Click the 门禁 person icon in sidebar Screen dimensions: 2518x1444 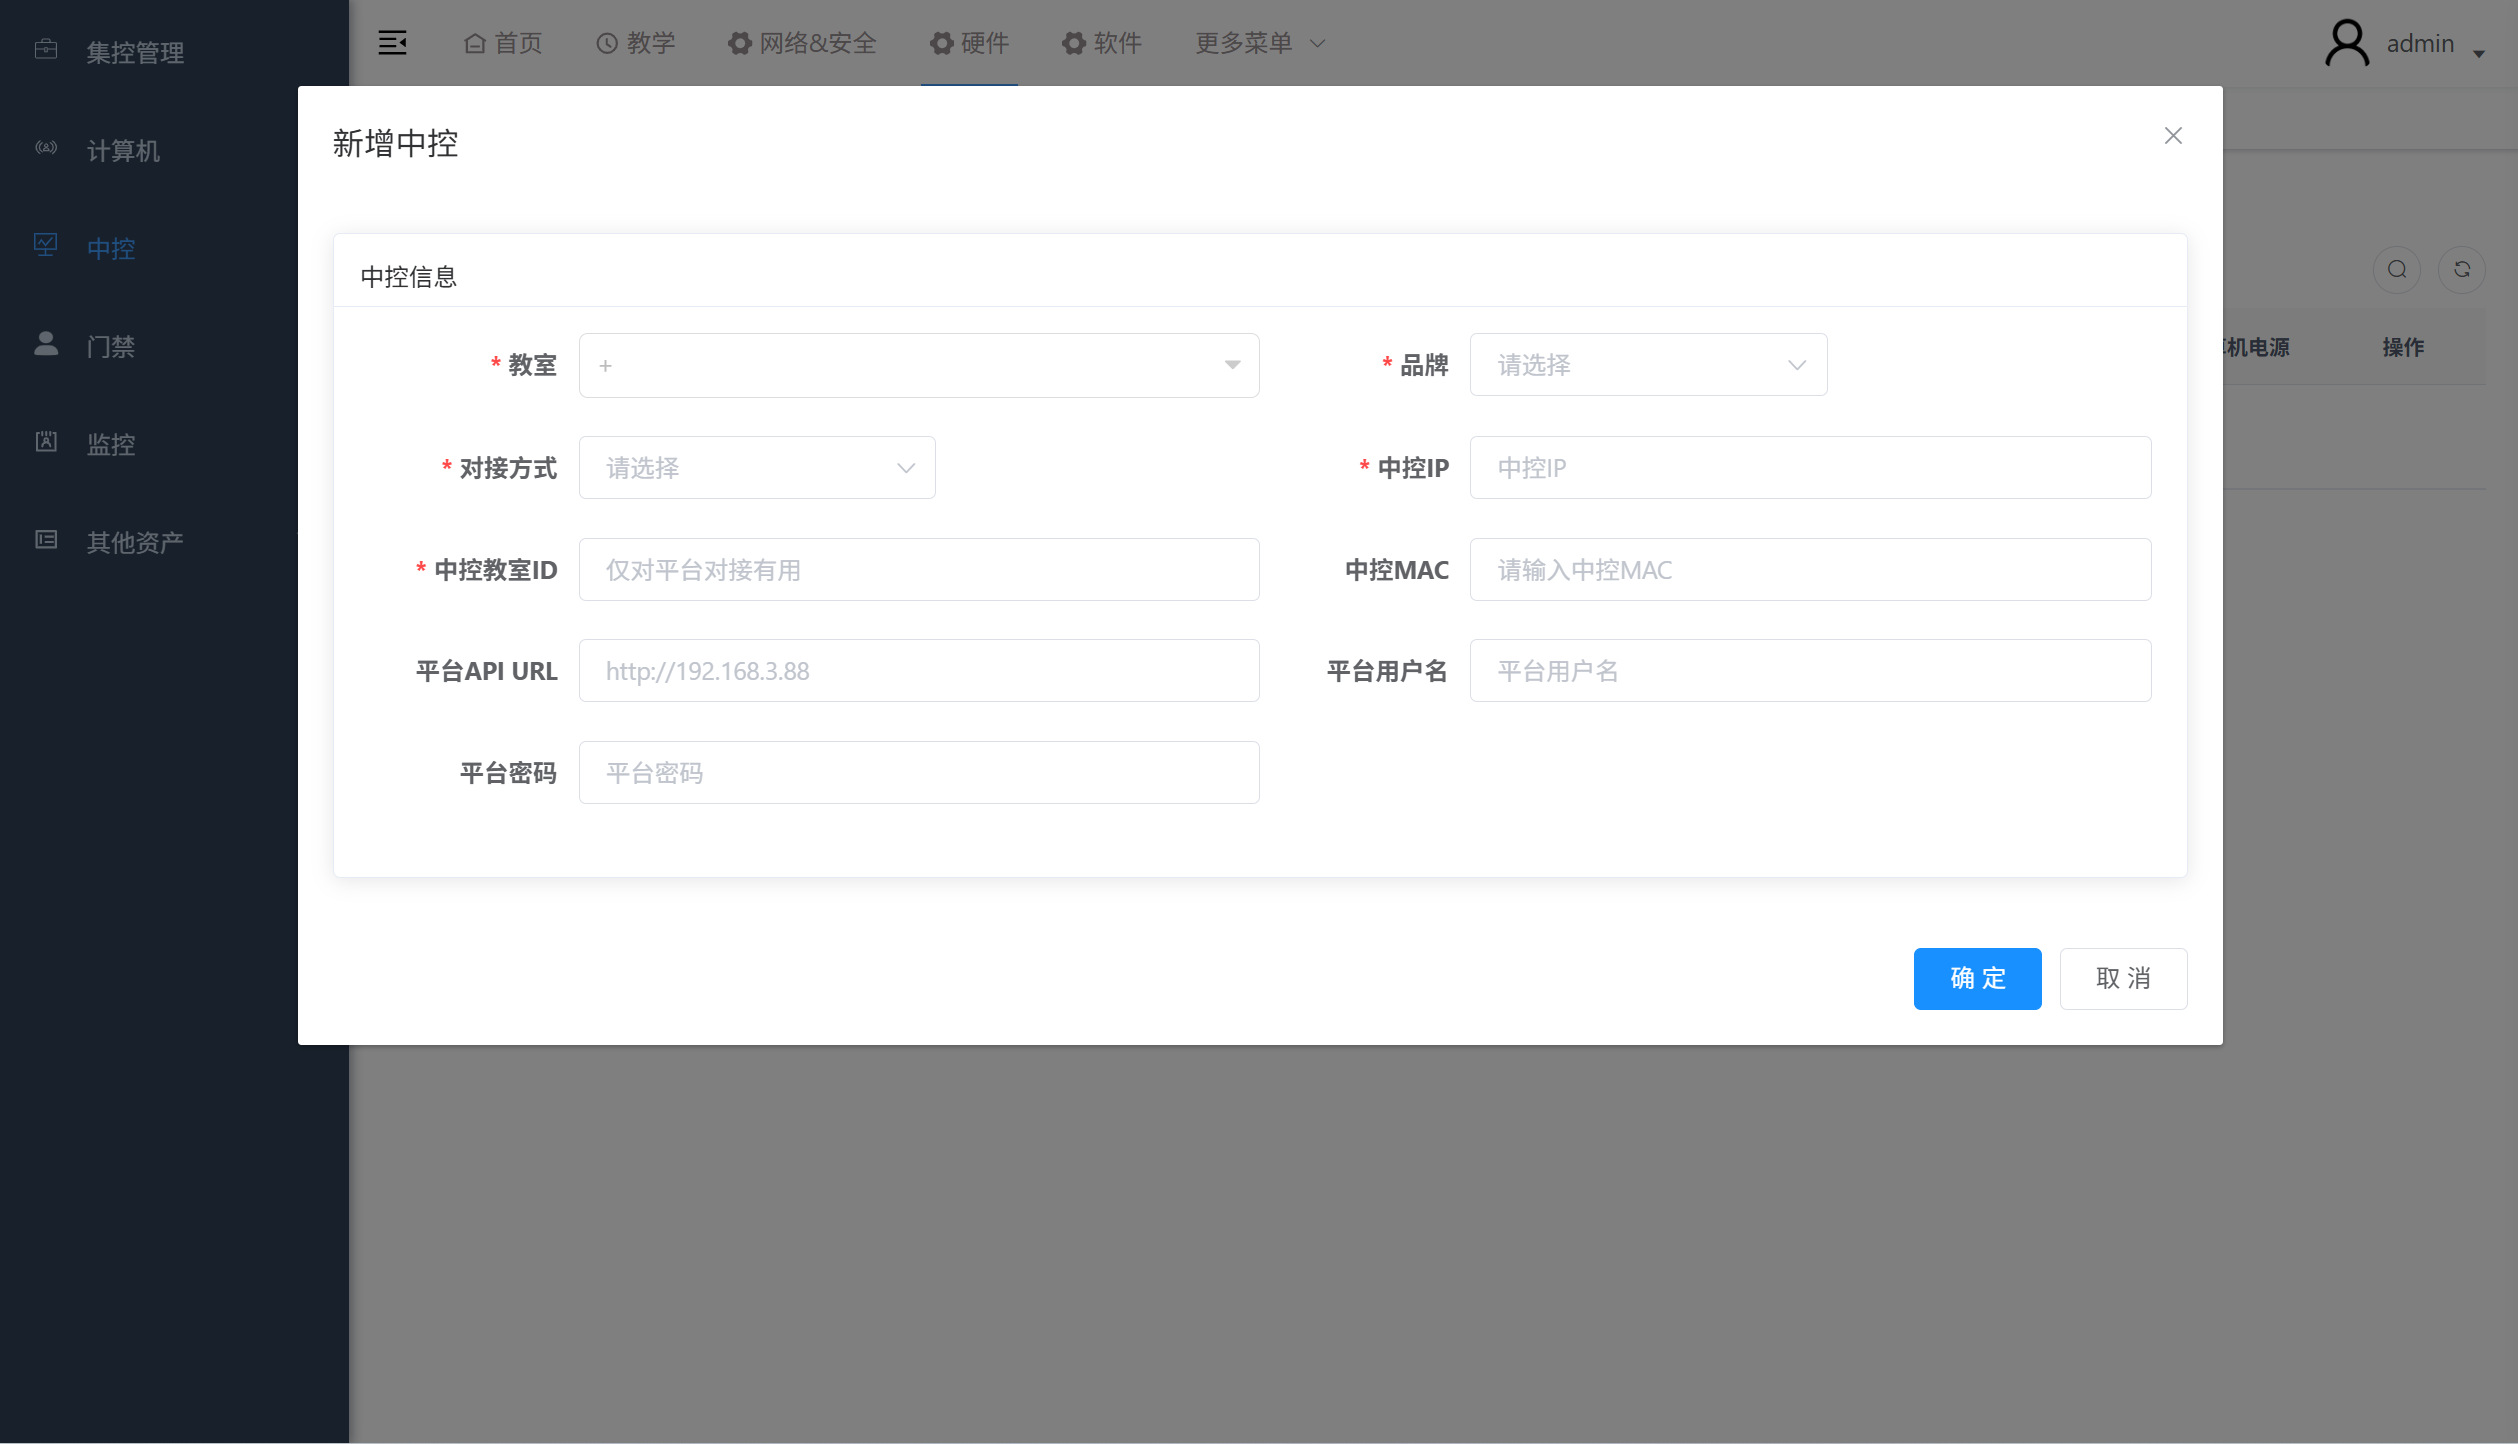[x=46, y=343]
